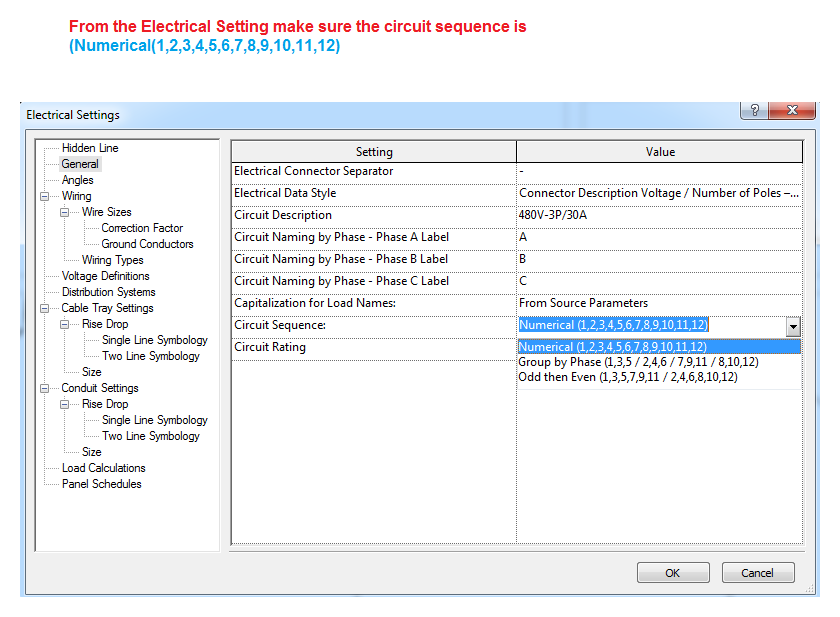Click Rise Drop label under Cable Tray Settings
The height and width of the screenshot is (617, 840).
tap(105, 324)
